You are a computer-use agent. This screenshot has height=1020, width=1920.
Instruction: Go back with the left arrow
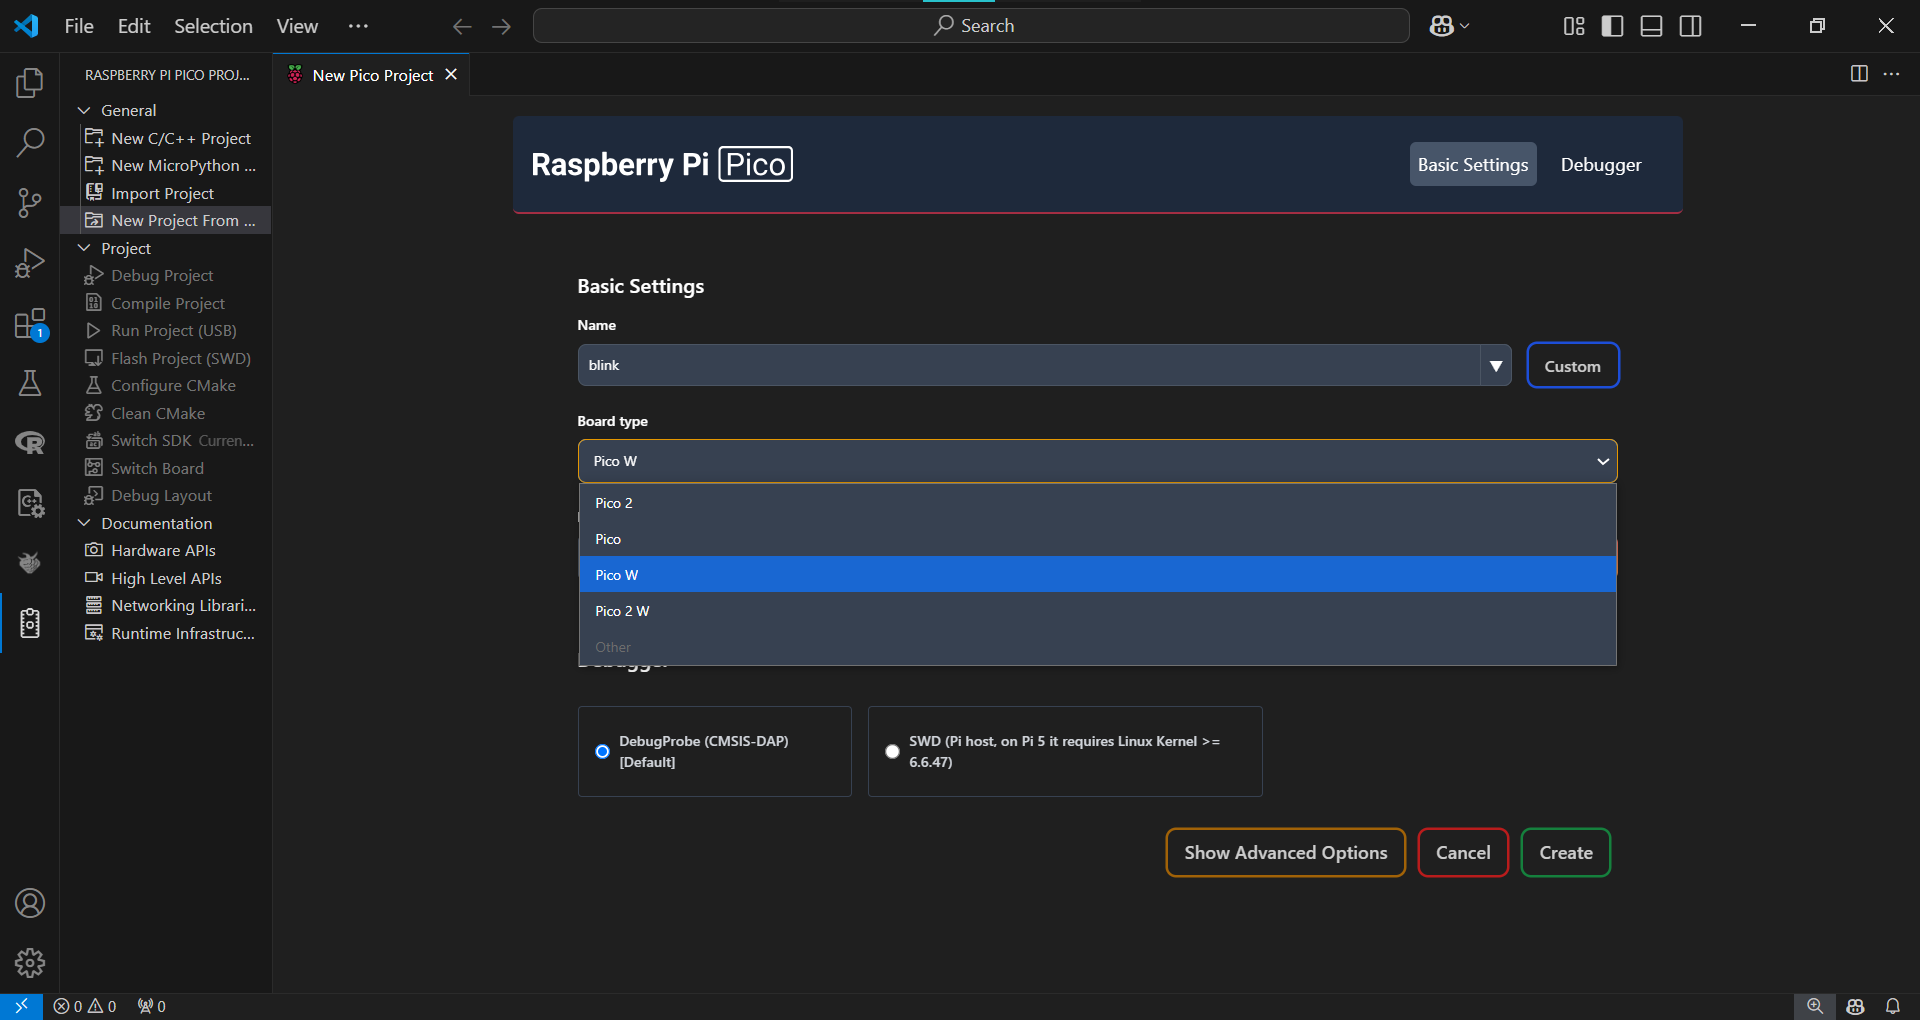462,26
